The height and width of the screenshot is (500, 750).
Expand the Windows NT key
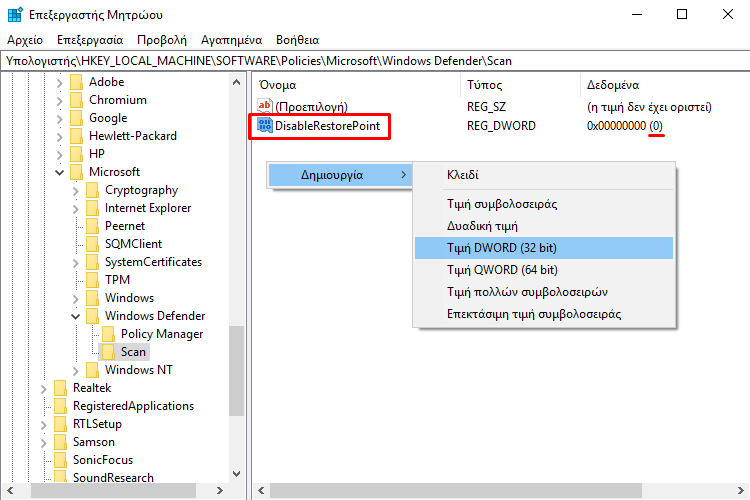(76, 371)
